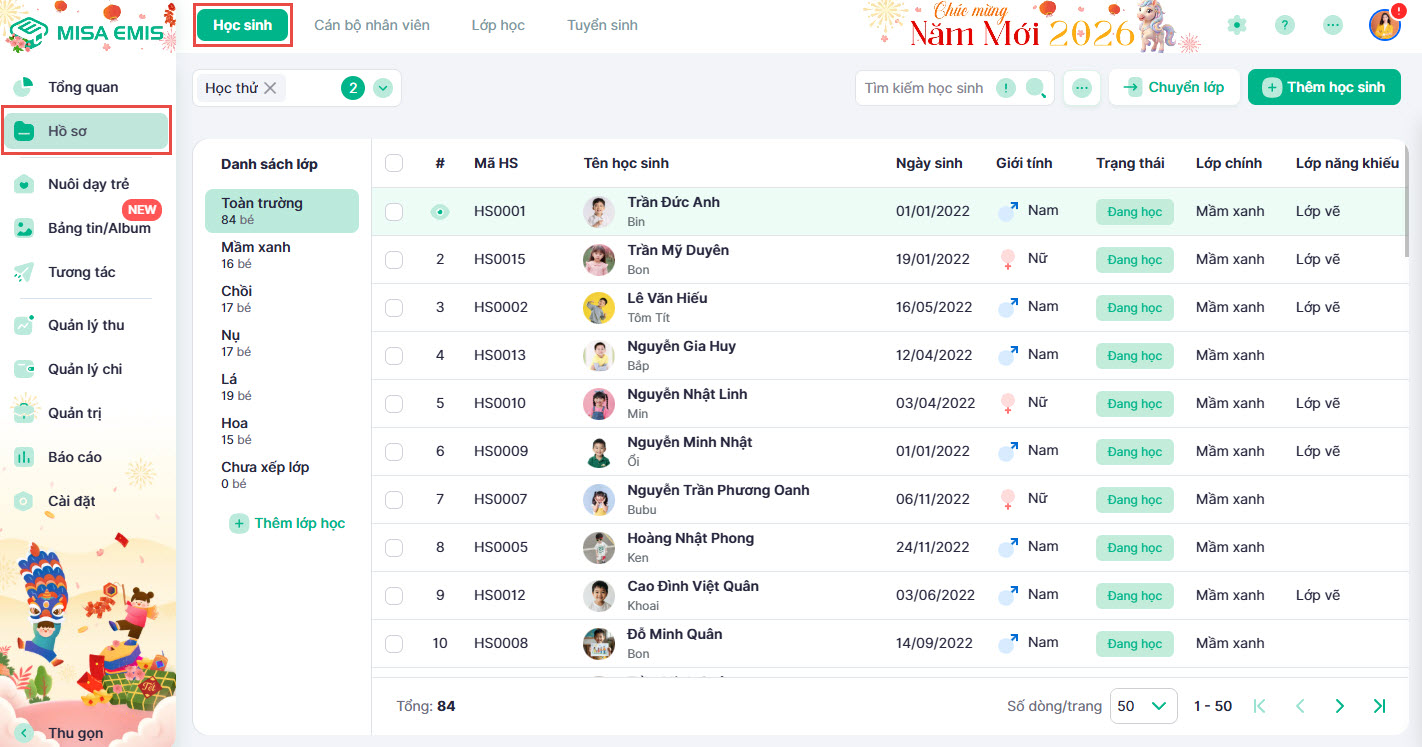Toggle the select-all checkbox in table header
Image resolution: width=1422 pixels, height=747 pixels.
(x=394, y=163)
